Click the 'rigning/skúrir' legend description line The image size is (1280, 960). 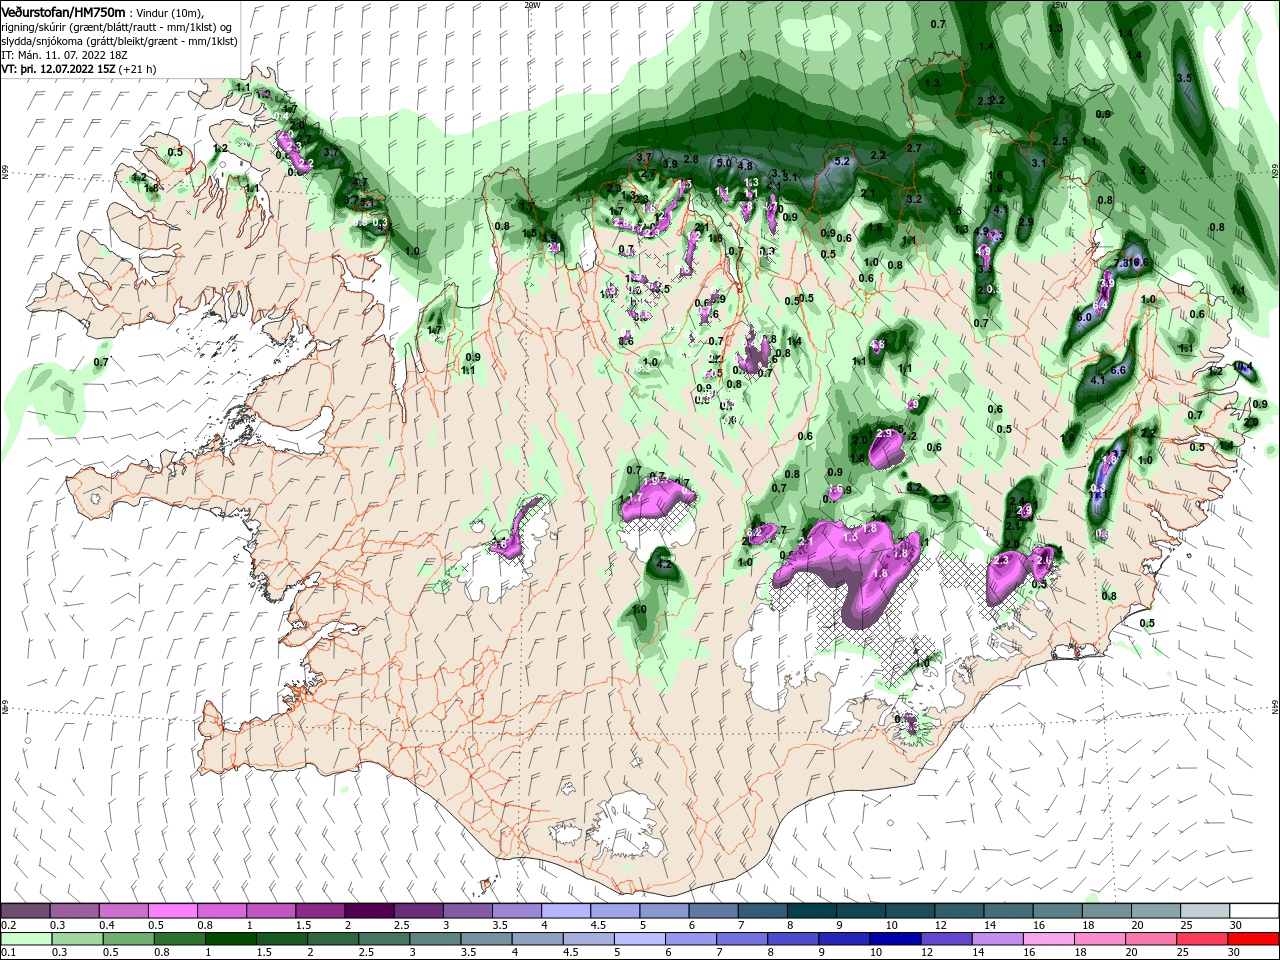point(117,27)
